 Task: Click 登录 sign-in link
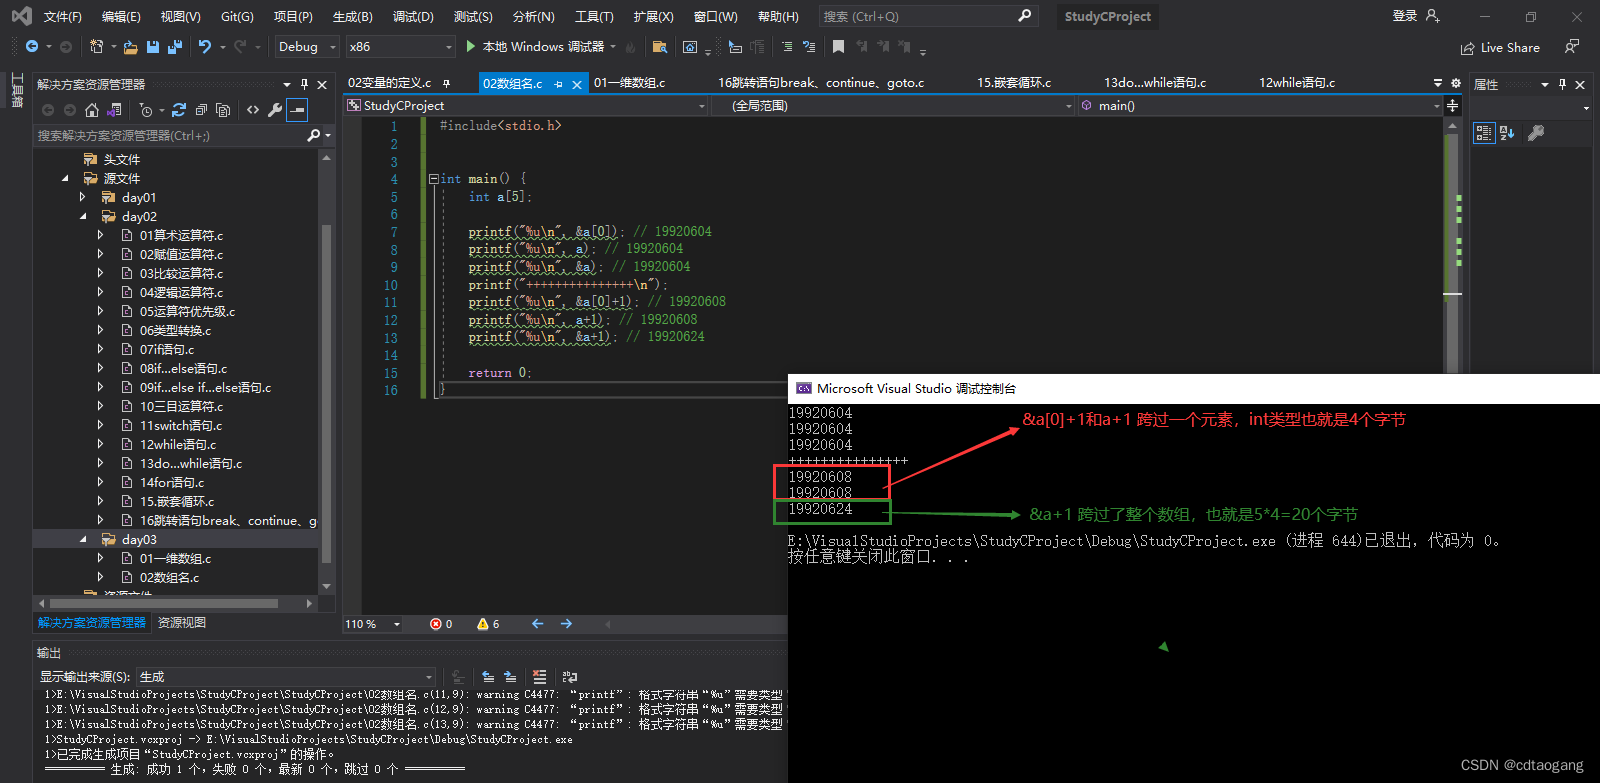coord(1405,16)
